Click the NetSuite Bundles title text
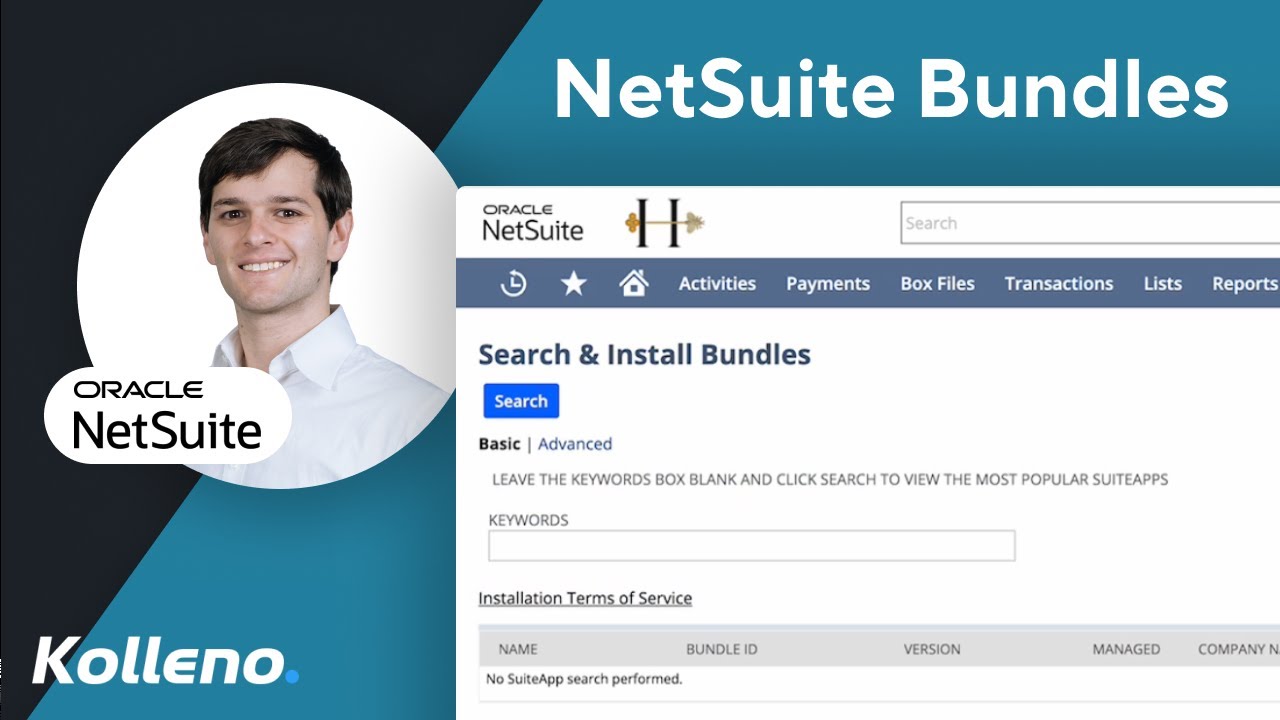 click(891, 89)
